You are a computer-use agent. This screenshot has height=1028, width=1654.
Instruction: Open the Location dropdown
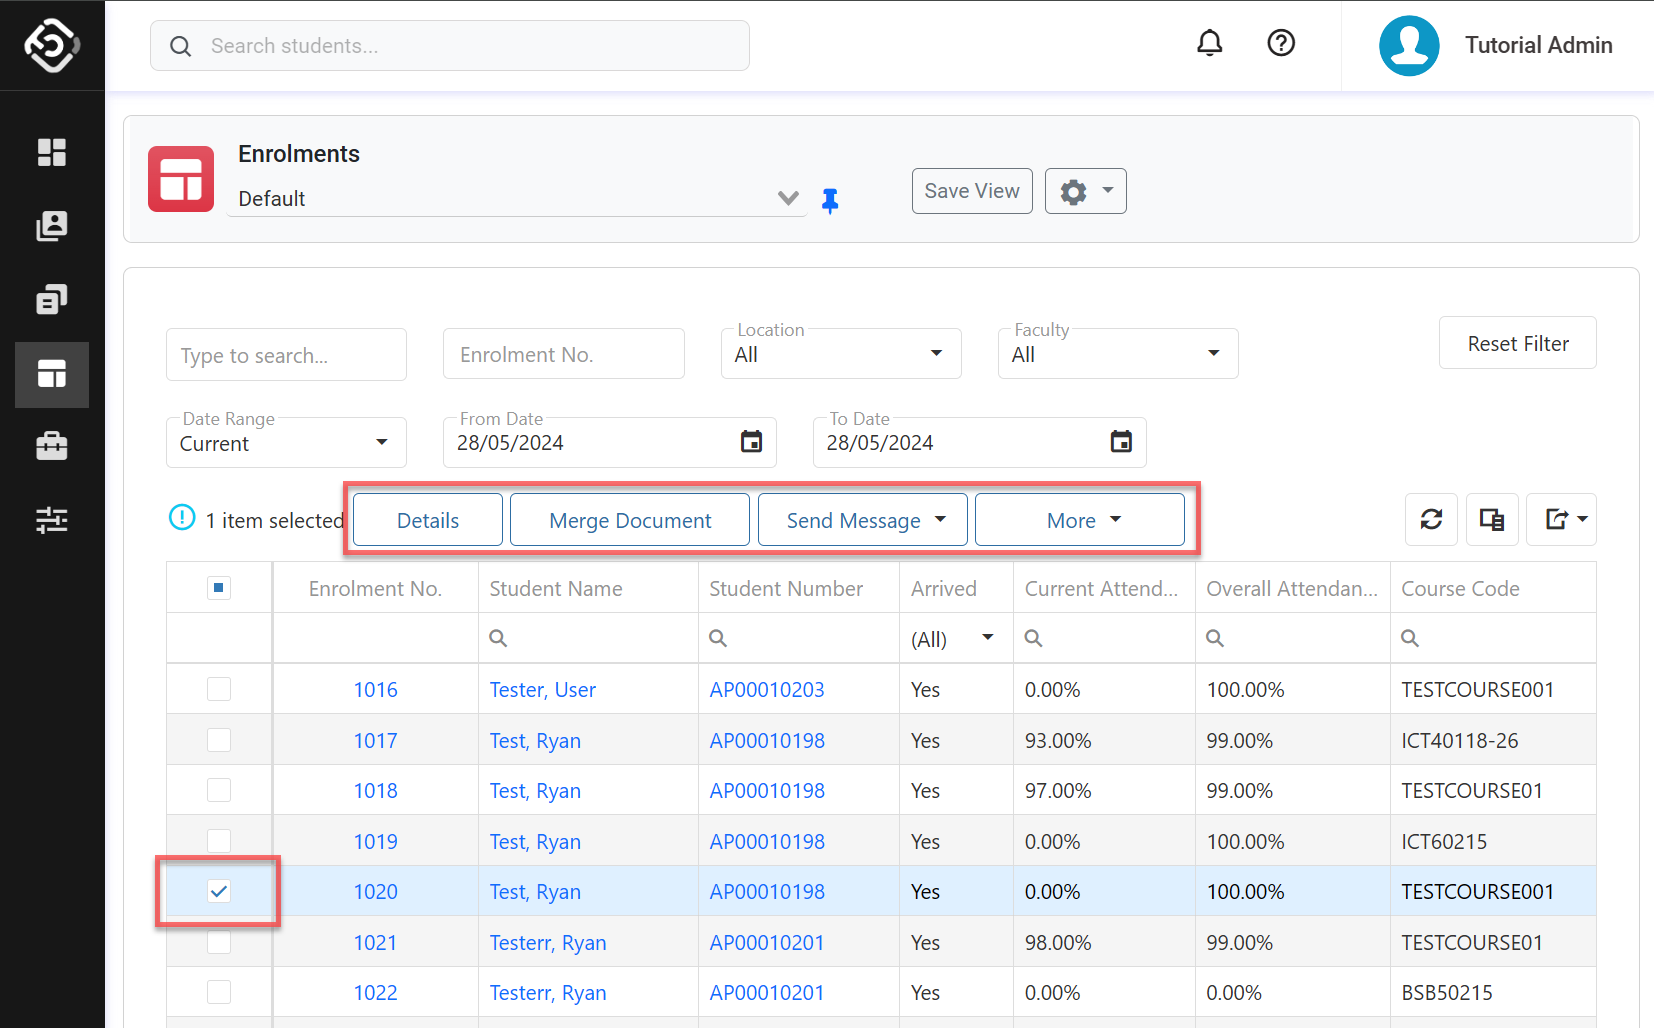[841, 354]
